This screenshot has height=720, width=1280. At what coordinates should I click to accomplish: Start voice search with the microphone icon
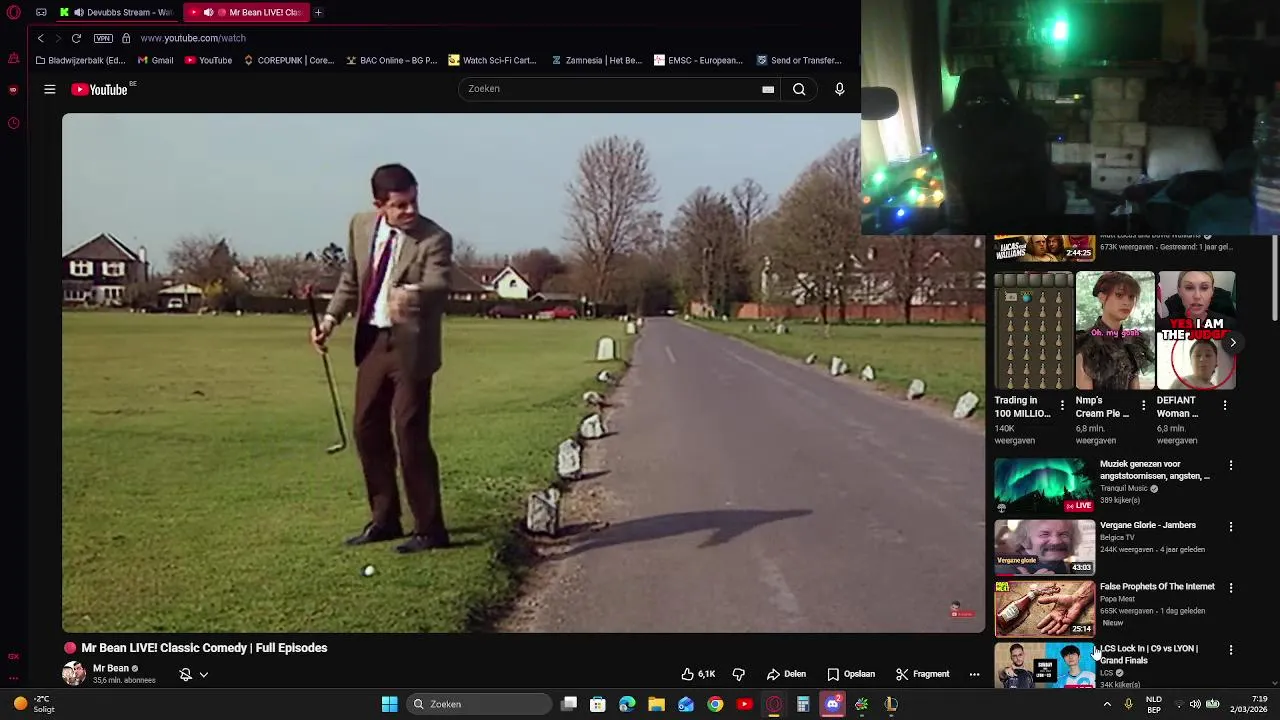(840, 89)
